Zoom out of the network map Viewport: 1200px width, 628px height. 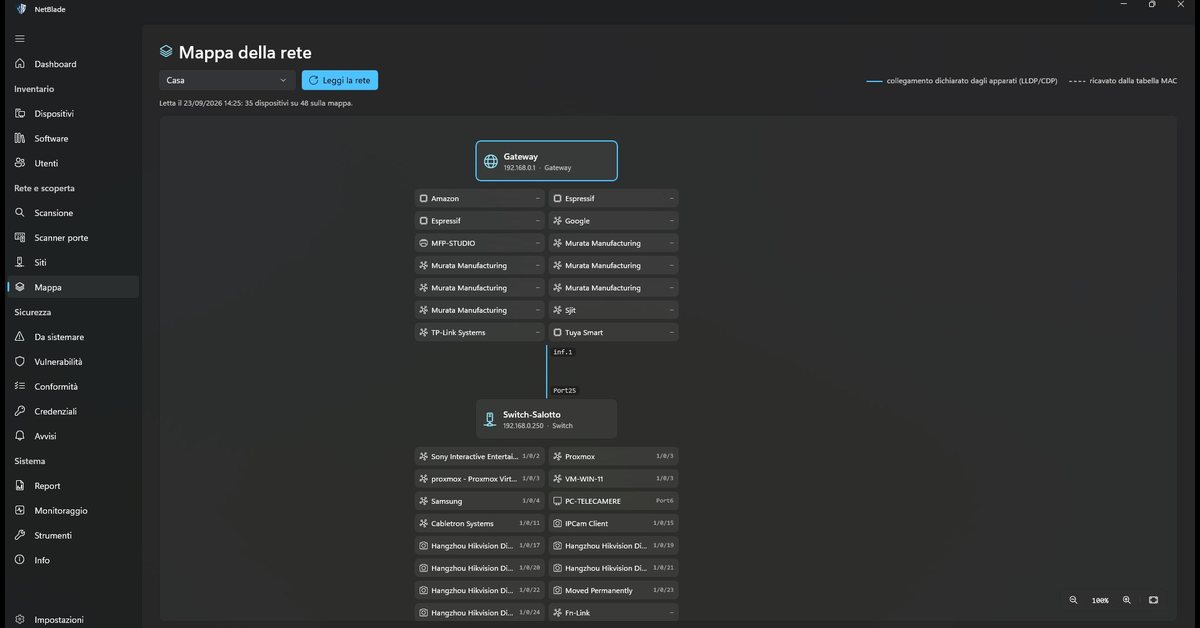point(1073,600)
